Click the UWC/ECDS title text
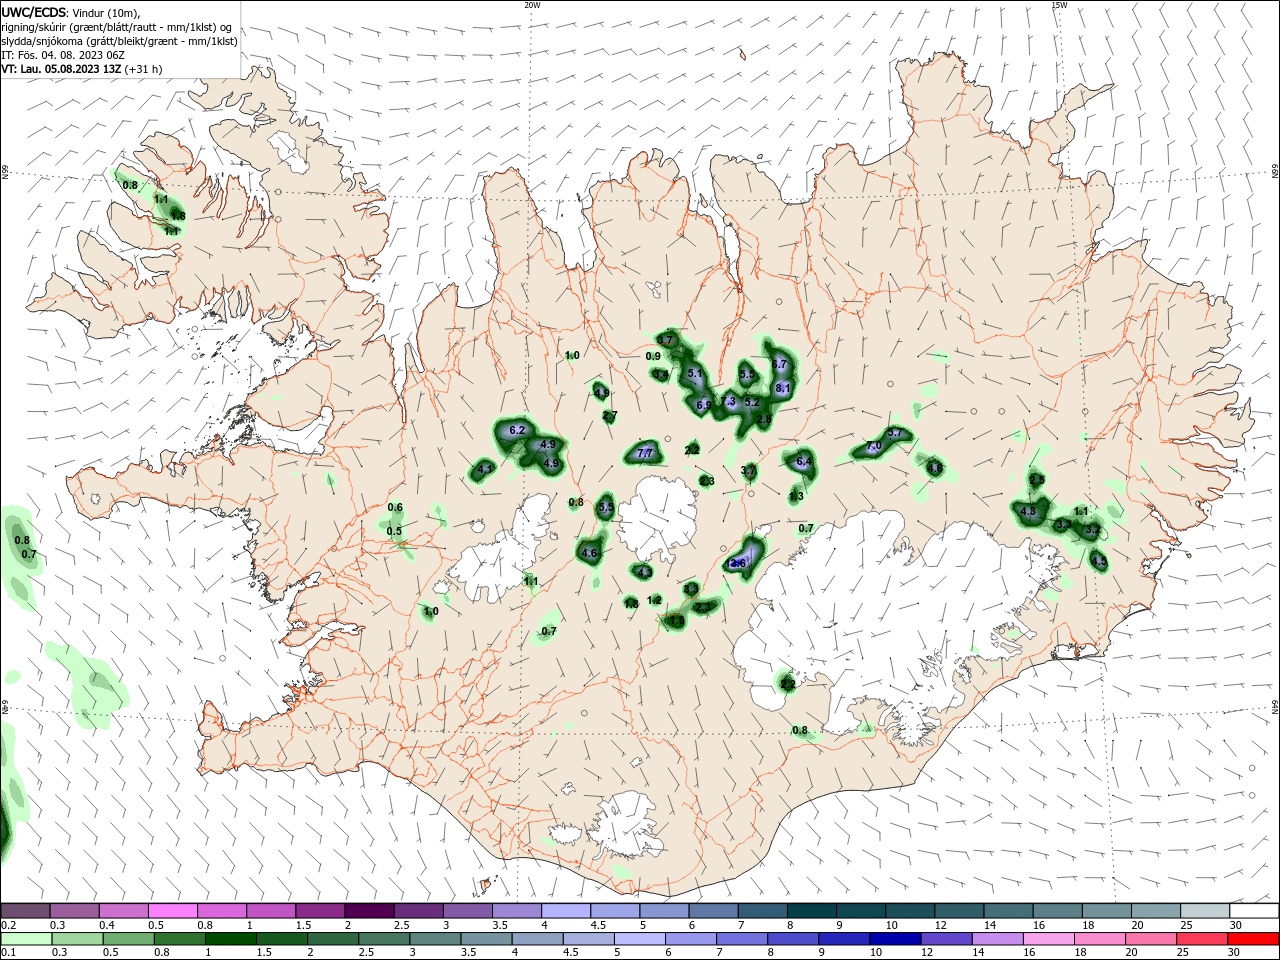 [x=34, y=12]
